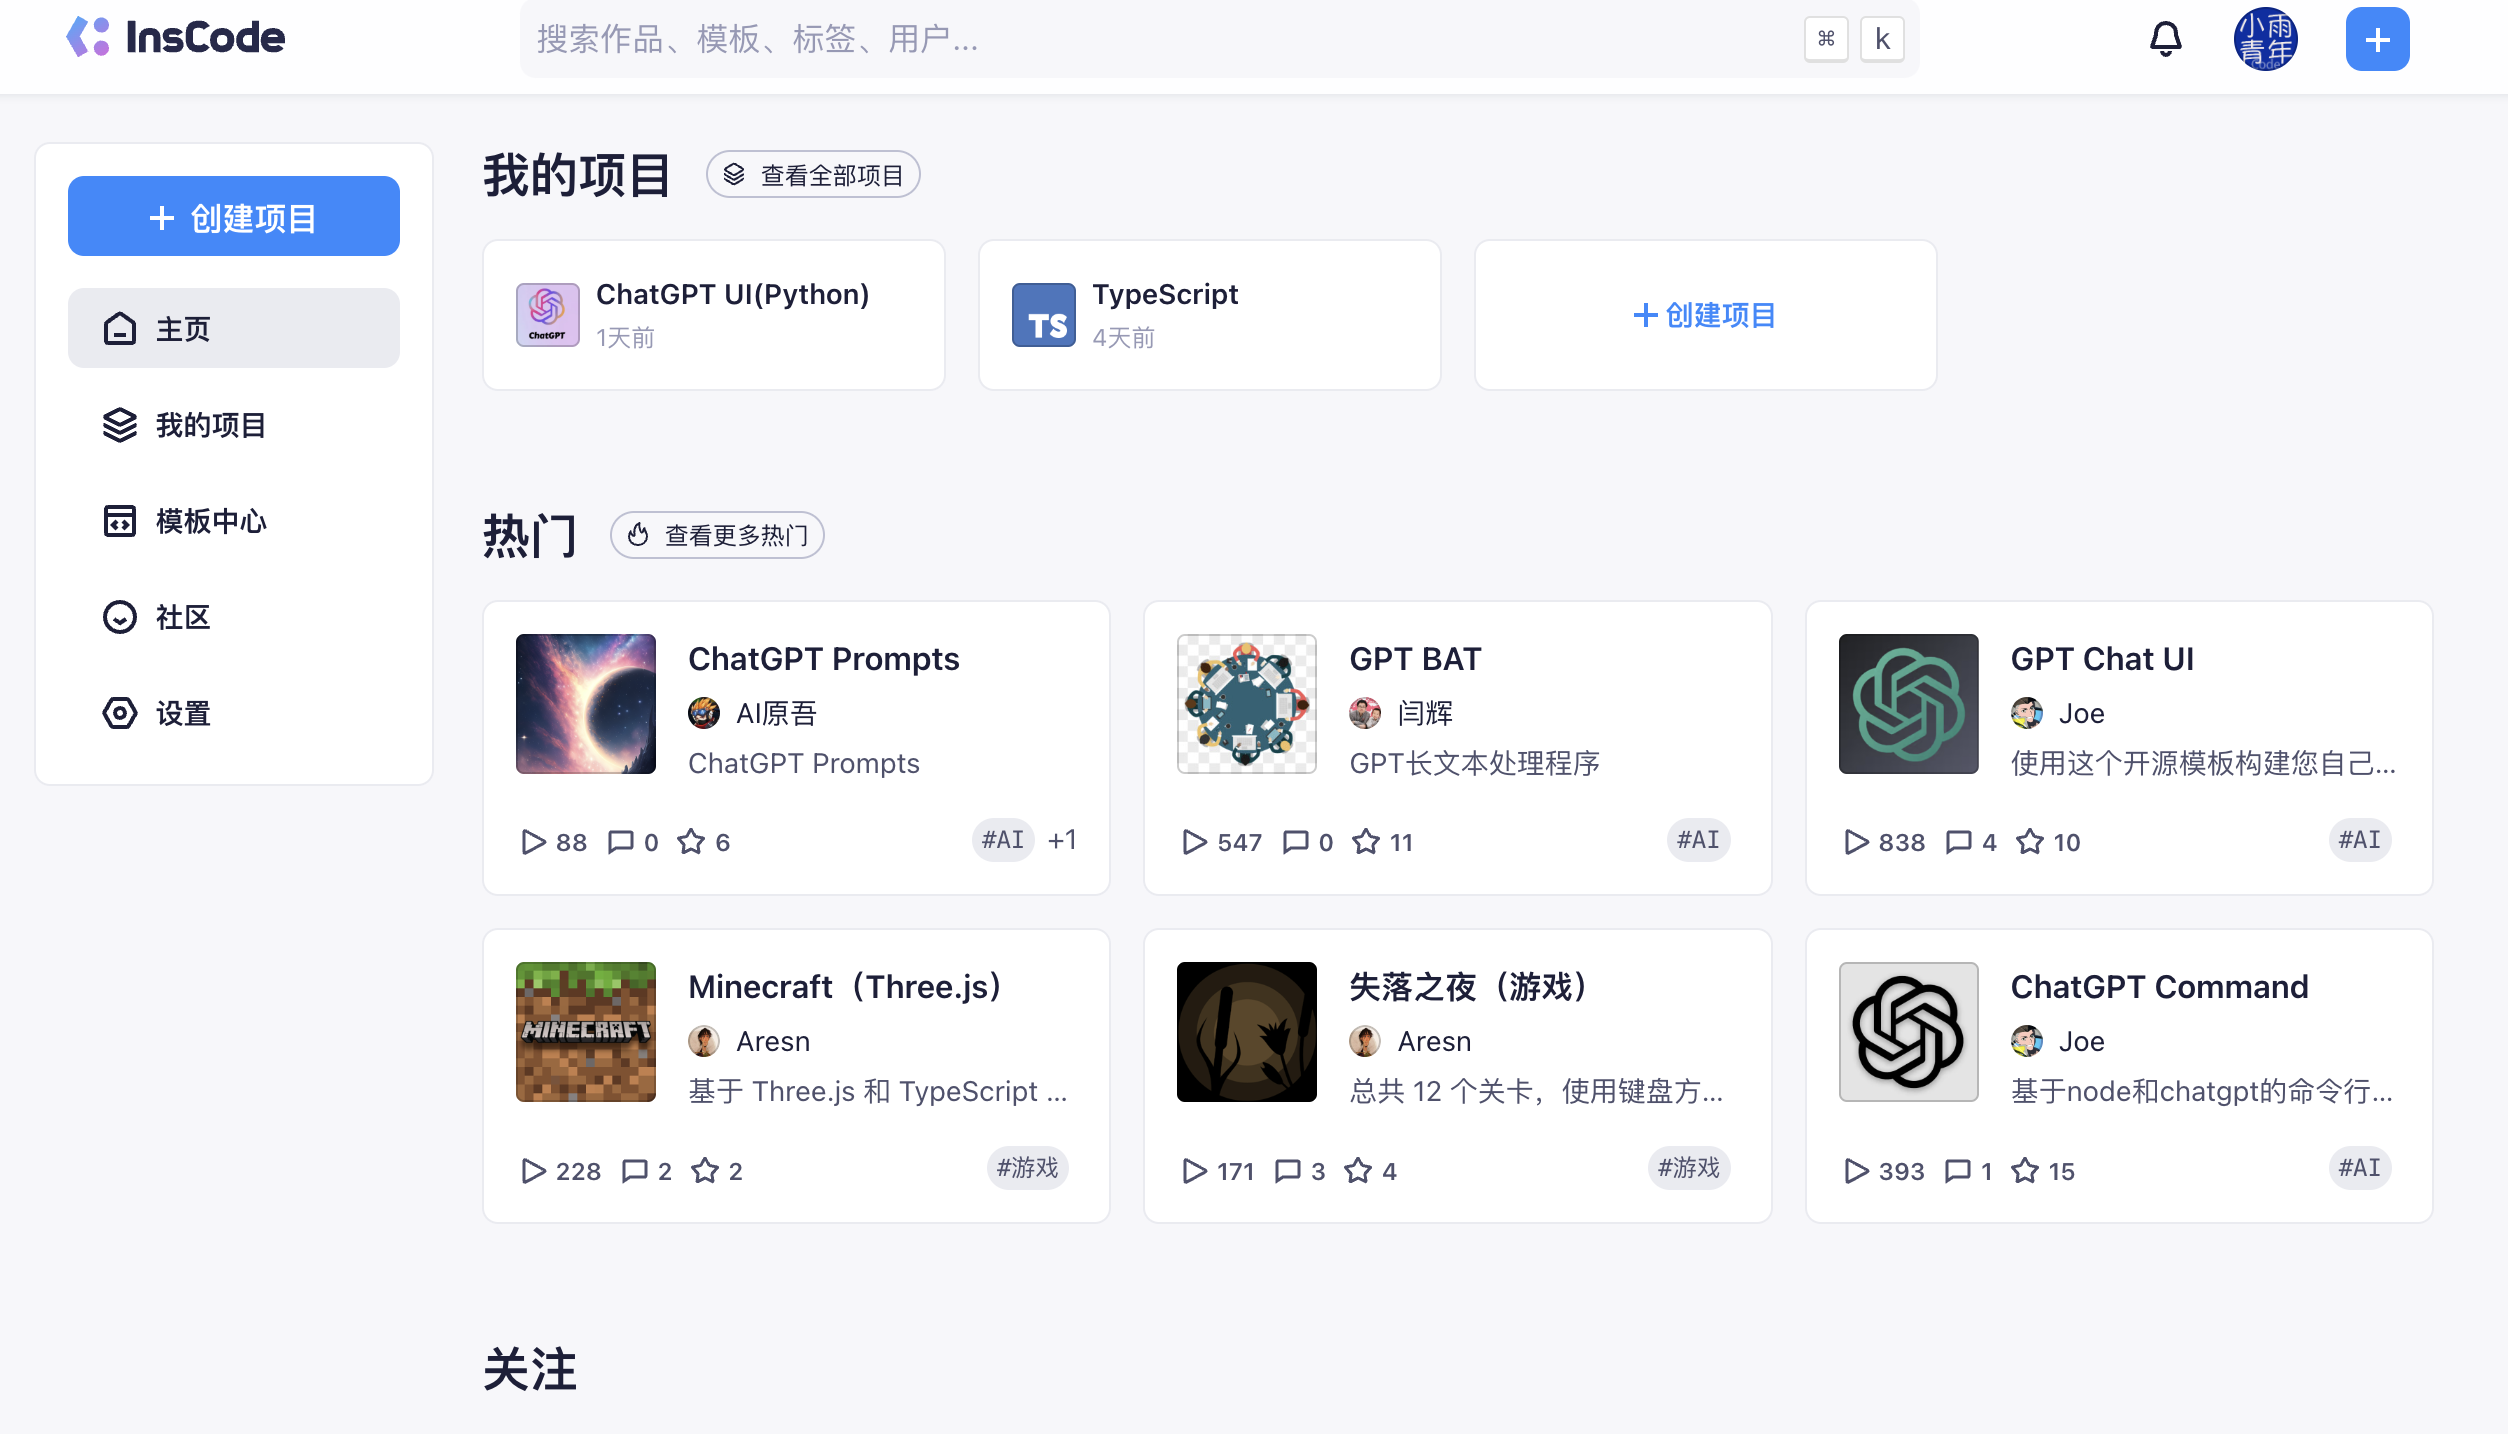Expand the +1 tag on ChatGPT Prompts
The width and height of the screenshot is (2508, 1434).
(1061, 840)
